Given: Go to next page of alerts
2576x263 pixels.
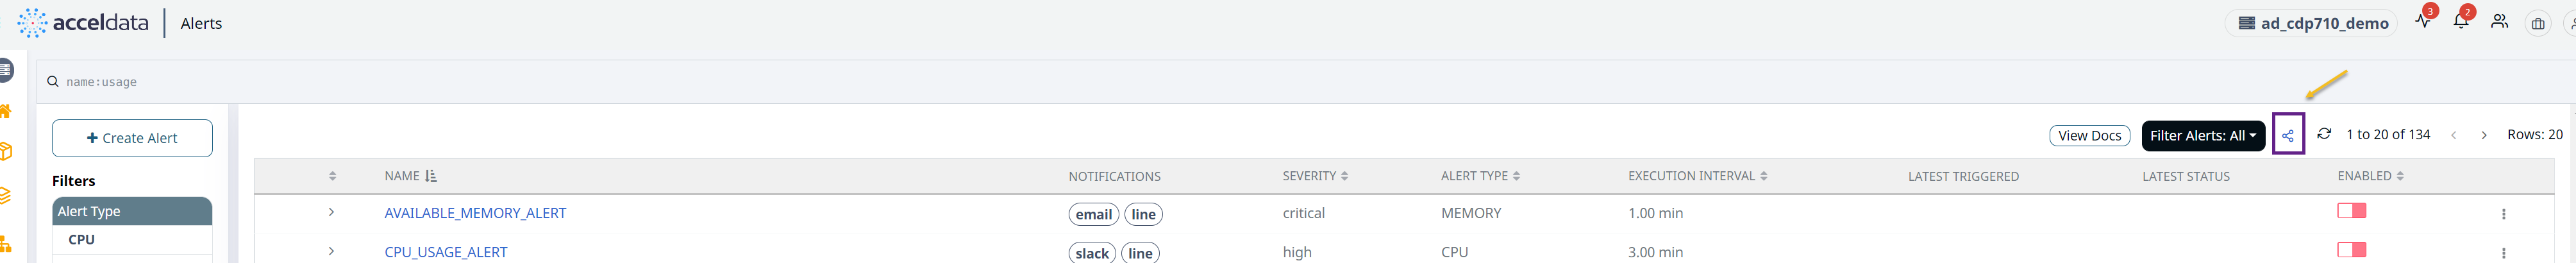Looking at the screenshot, I should [2484, 135].
